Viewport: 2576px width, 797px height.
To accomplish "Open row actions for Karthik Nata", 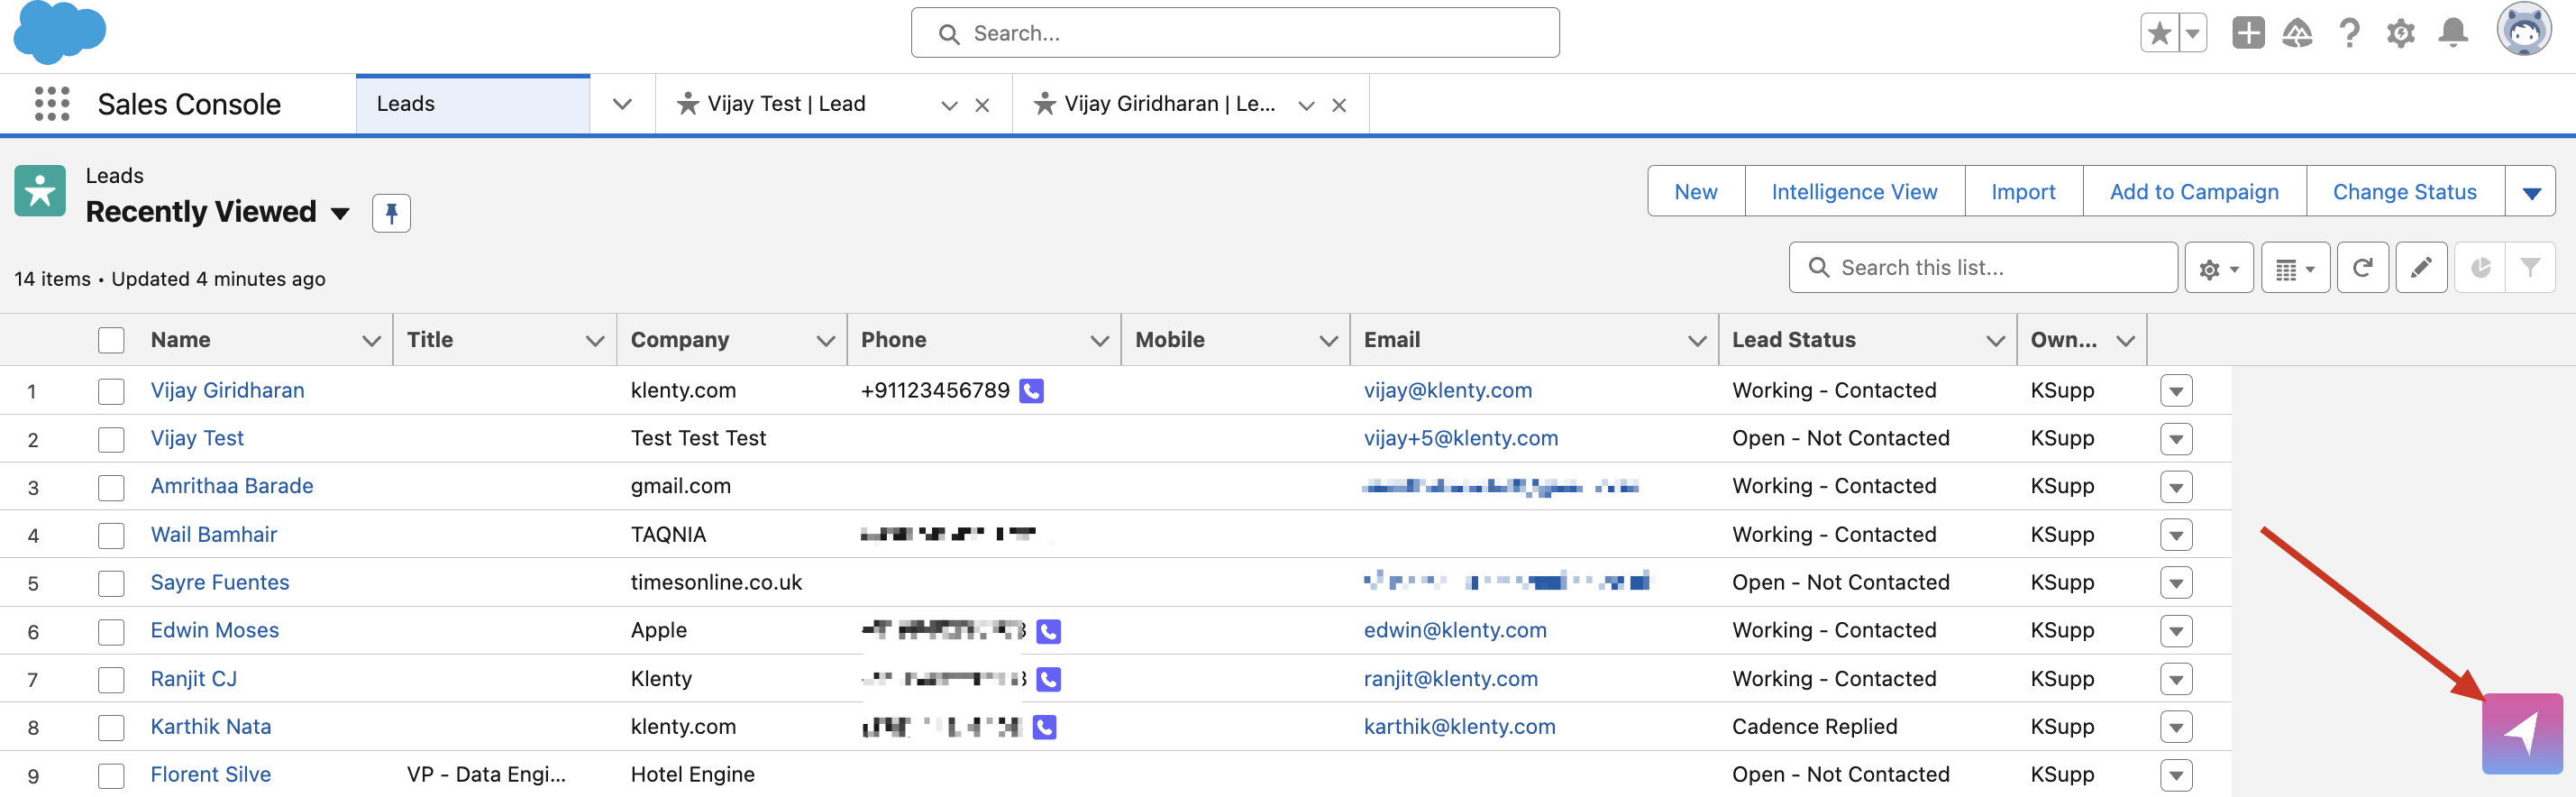I will point(2176,727).
